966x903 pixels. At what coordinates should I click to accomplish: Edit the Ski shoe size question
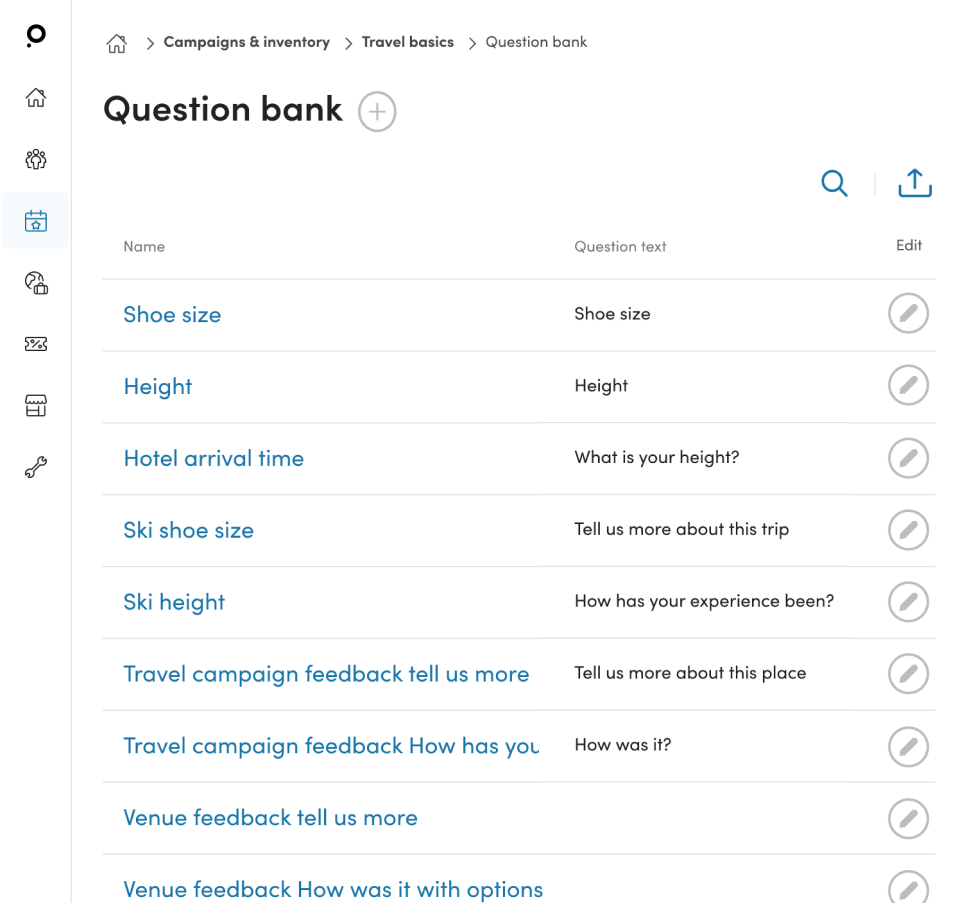click(x=908, y=530)
